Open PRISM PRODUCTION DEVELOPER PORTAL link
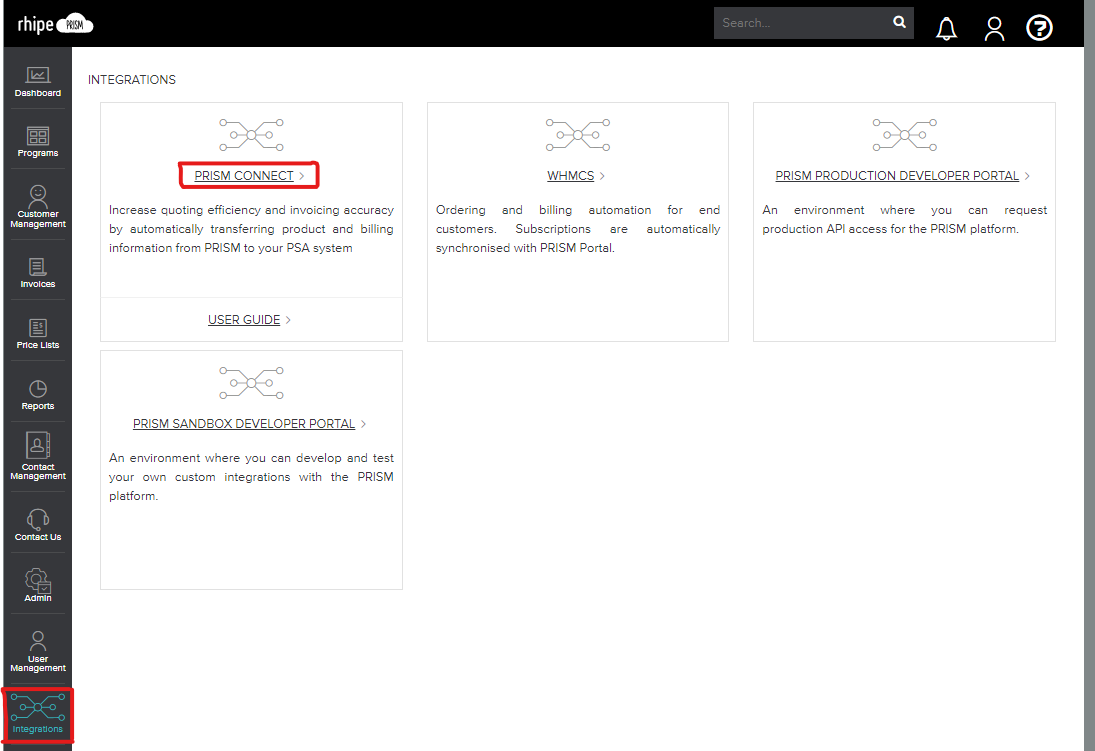This screenshot has height=751, width=1095. [897, 175]
